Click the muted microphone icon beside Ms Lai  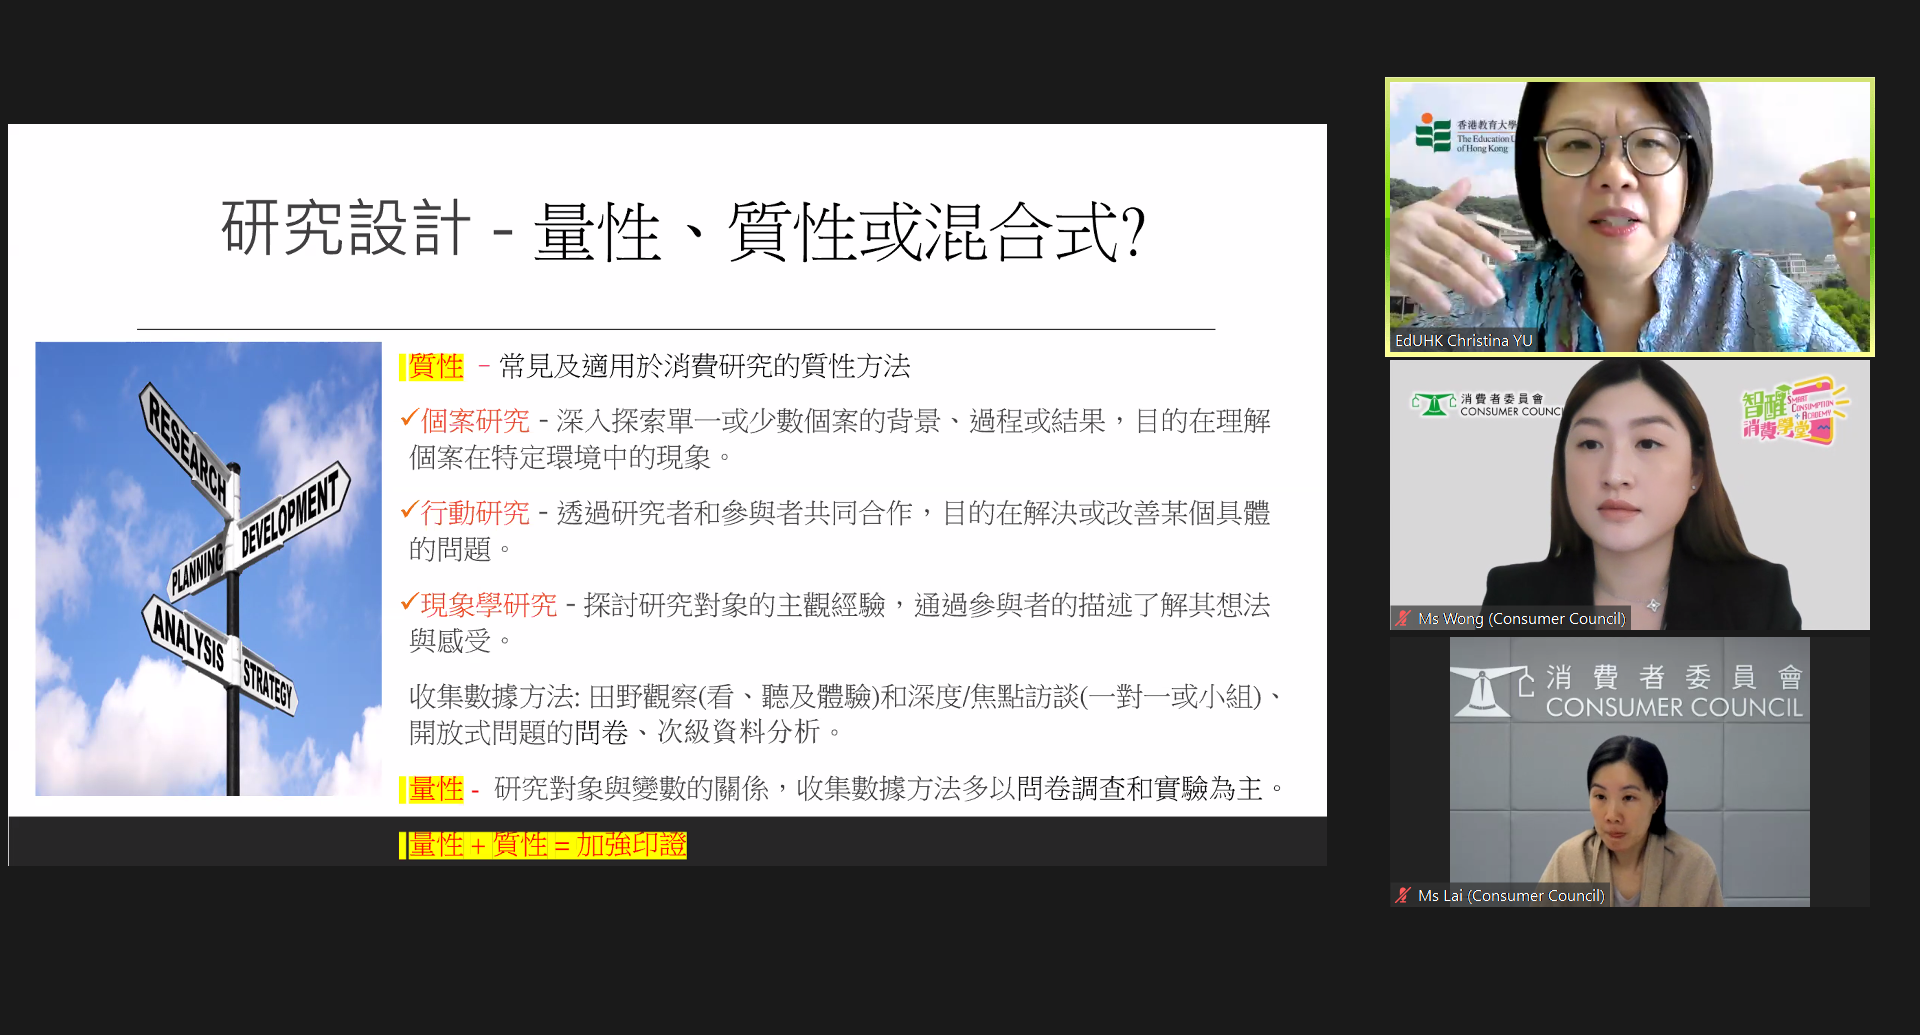tap(1404, 896)
